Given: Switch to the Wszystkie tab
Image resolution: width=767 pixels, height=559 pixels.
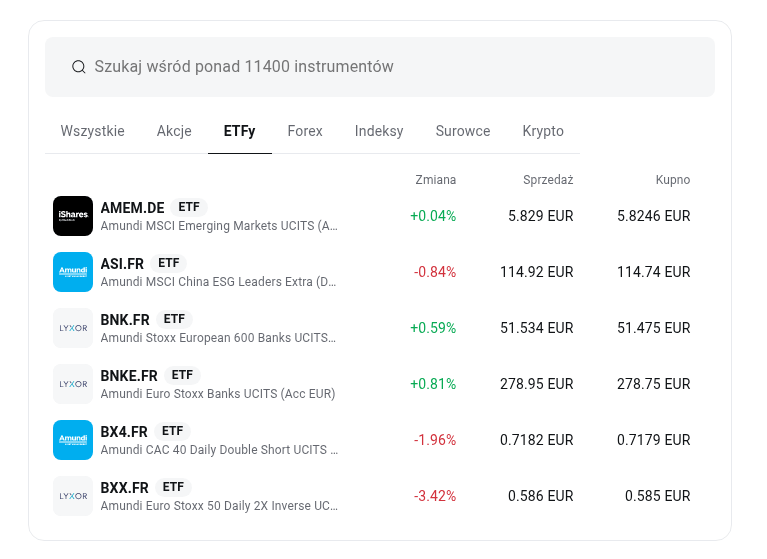Looking at the screenshot, I should click(x=92, y=131).
